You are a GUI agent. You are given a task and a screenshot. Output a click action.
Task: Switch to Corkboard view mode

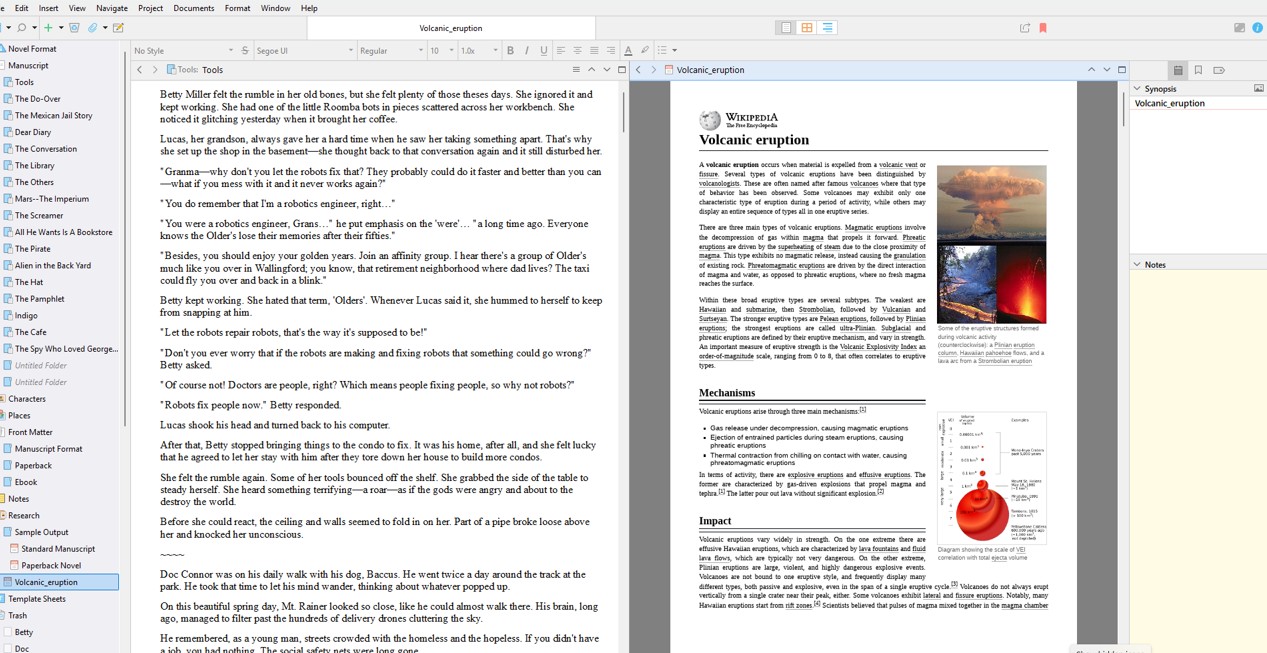[x=806, y=28]
